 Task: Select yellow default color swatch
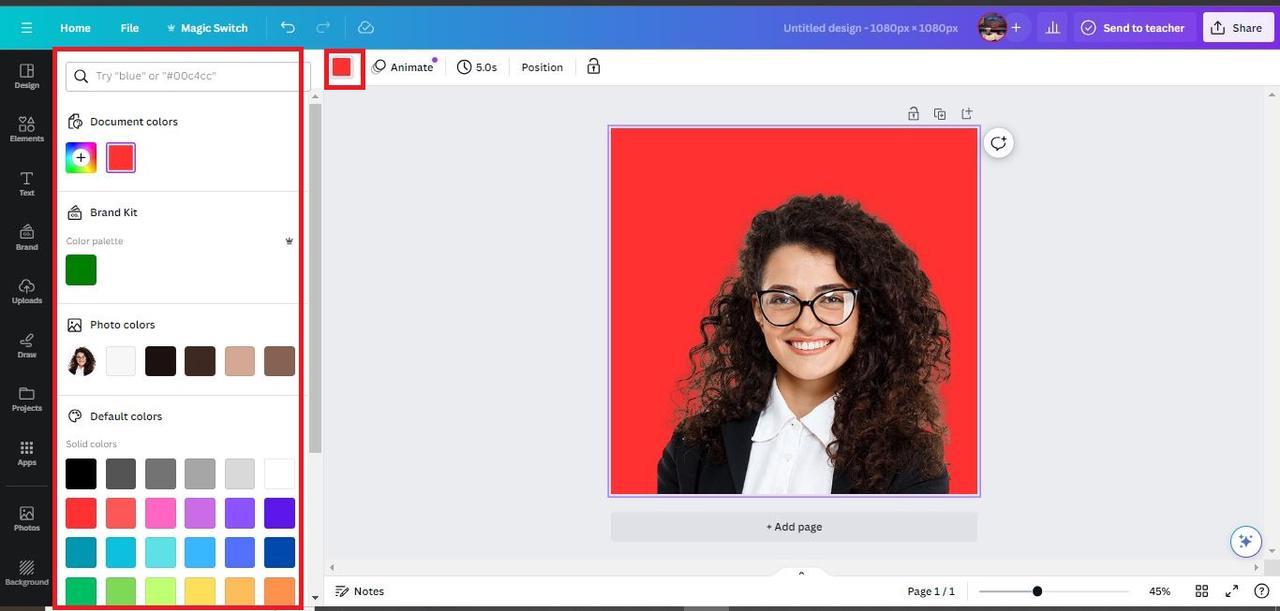coord(200,592)
